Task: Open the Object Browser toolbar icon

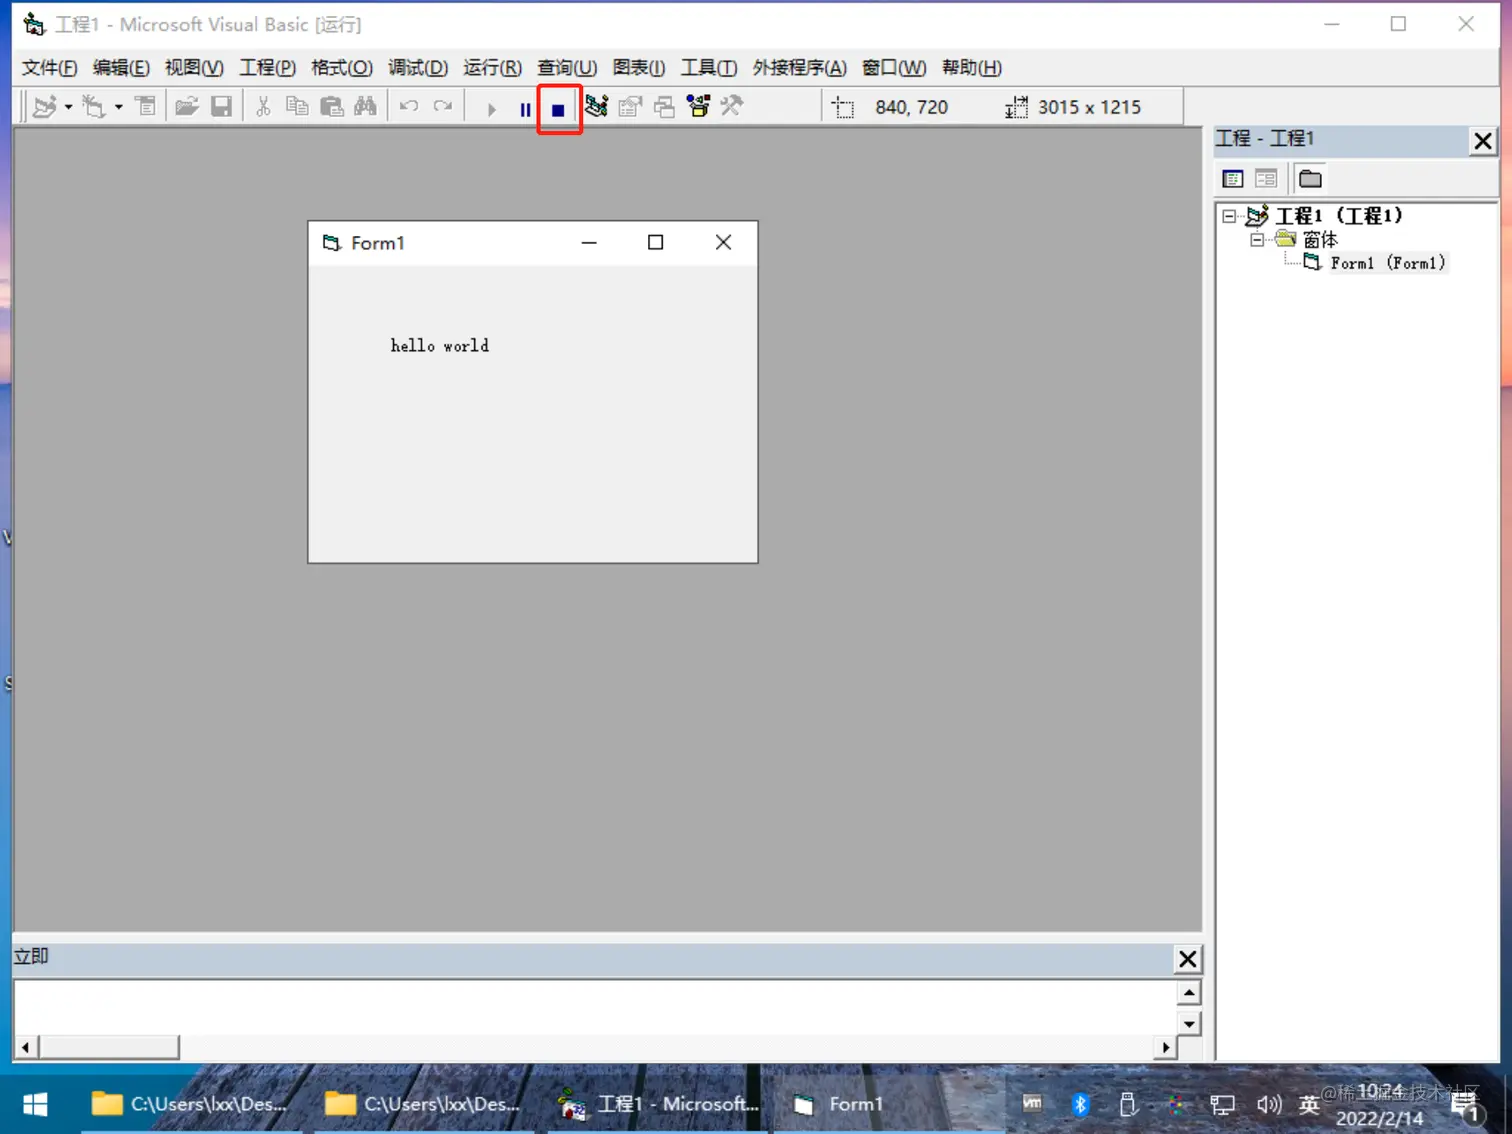Action: [698, 106]
